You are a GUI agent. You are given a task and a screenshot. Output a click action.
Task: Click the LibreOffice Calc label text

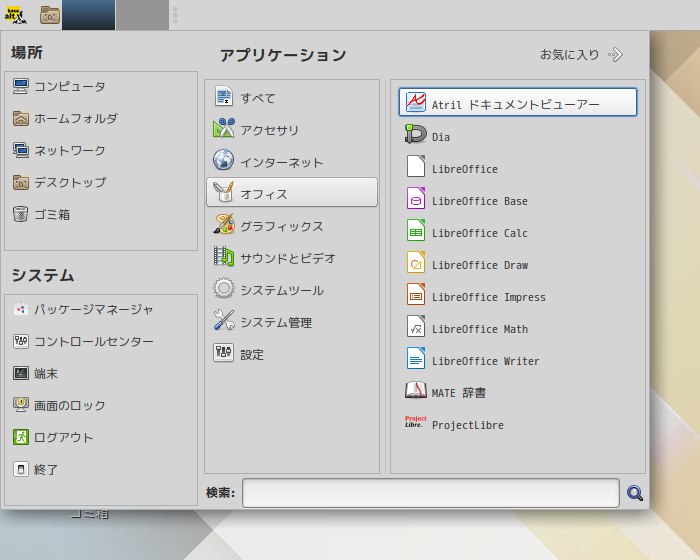[x=479, y=233]
